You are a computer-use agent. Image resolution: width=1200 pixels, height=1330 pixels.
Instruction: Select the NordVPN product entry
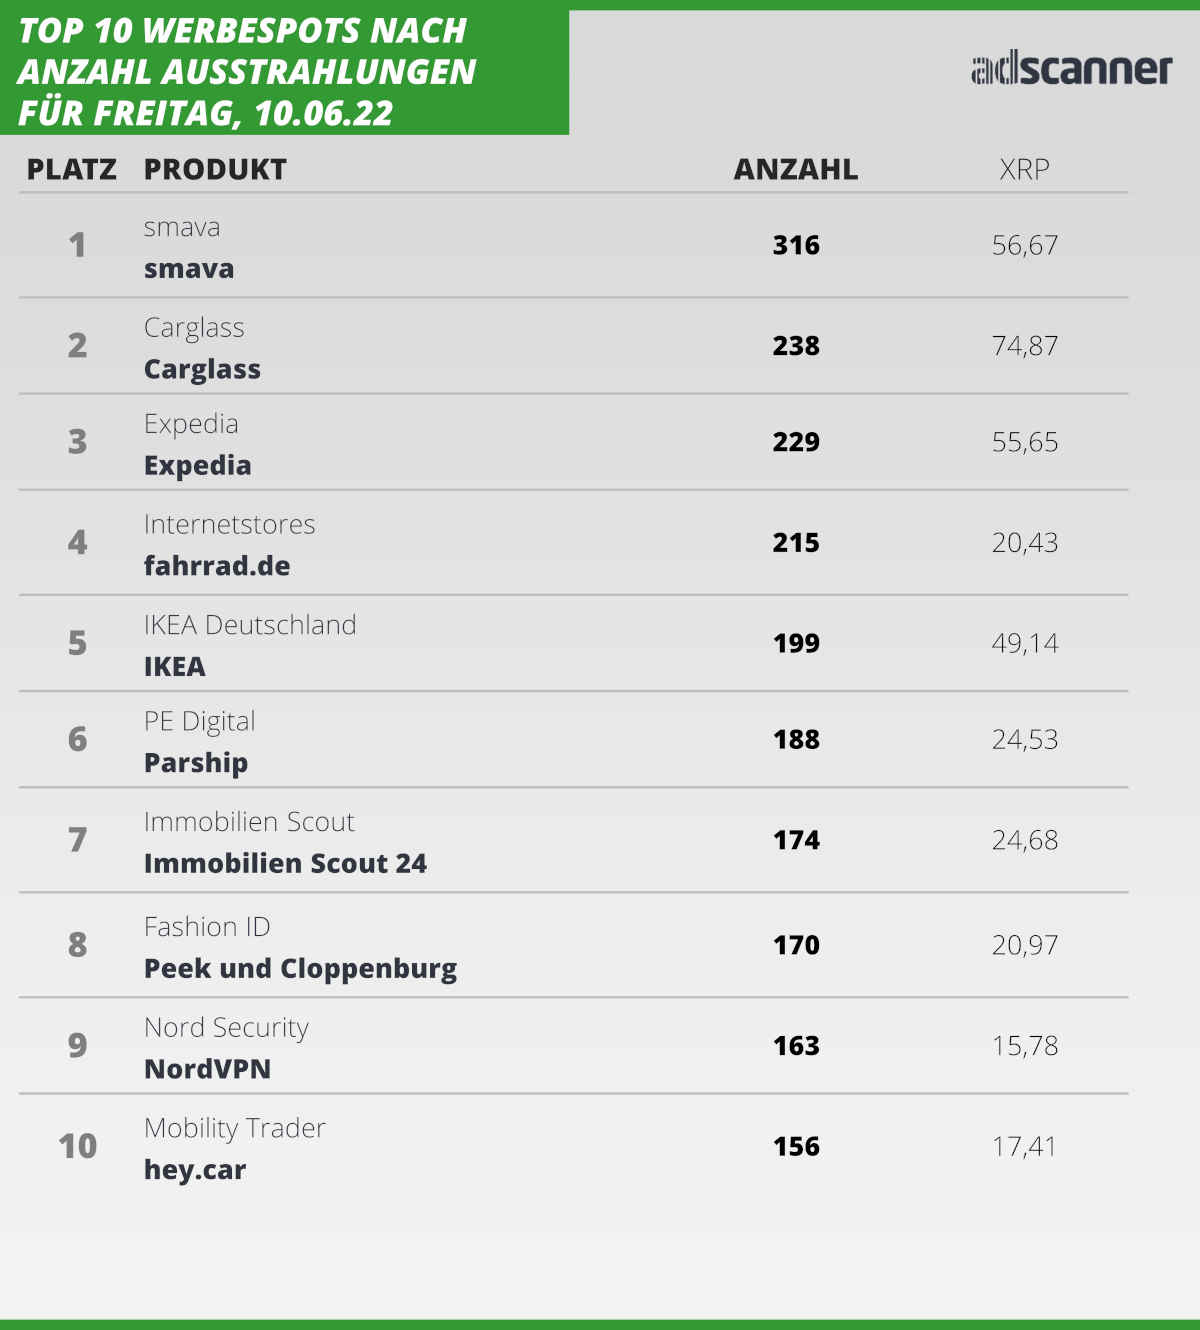tap(207, 1069)
